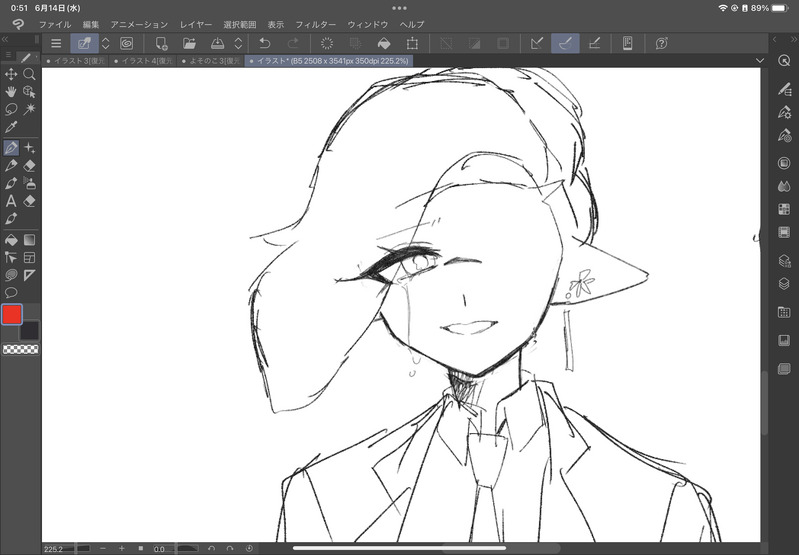
Task: Choose the dark sub color swatch
Action: coord(29,331)
